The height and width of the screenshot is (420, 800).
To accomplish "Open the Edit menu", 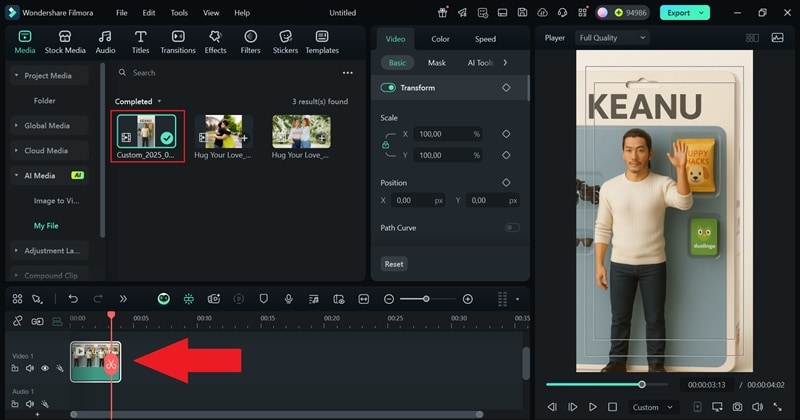I will tap(148, 13).
